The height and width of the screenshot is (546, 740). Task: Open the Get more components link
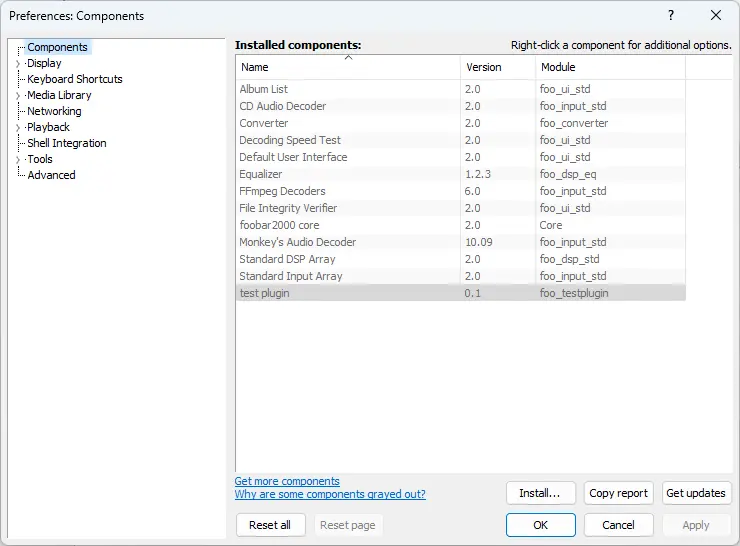point(287,481)
